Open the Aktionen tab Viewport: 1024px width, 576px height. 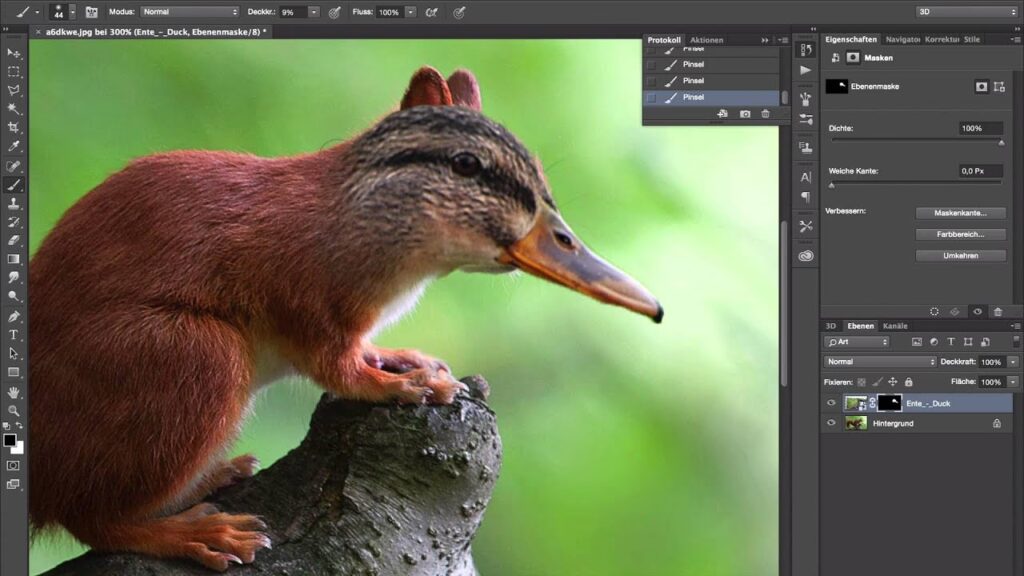pyautogui.click(x=706, y=40)
